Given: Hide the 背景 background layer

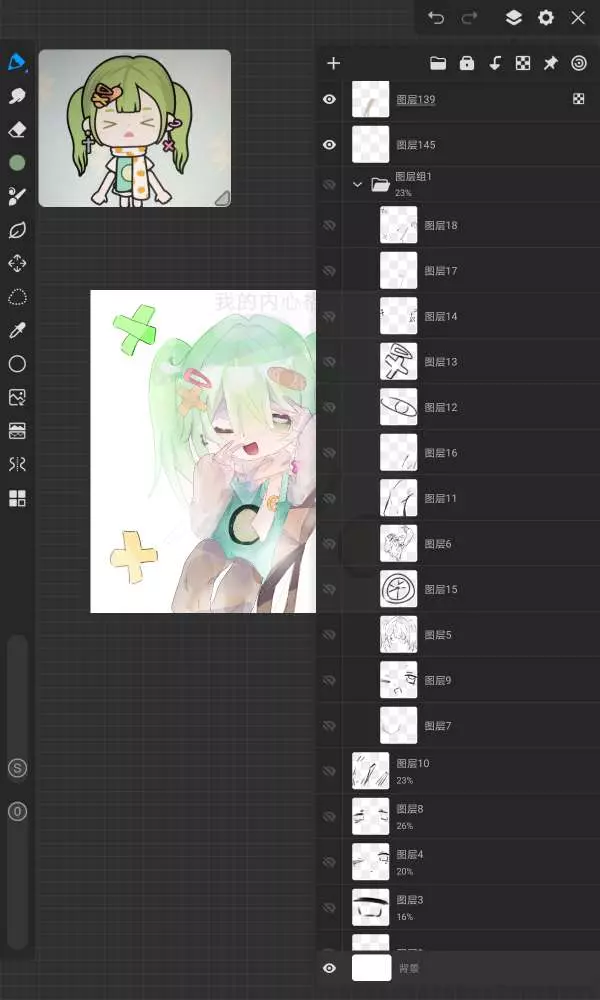Looking at the screenshot, I should [329, 968].
